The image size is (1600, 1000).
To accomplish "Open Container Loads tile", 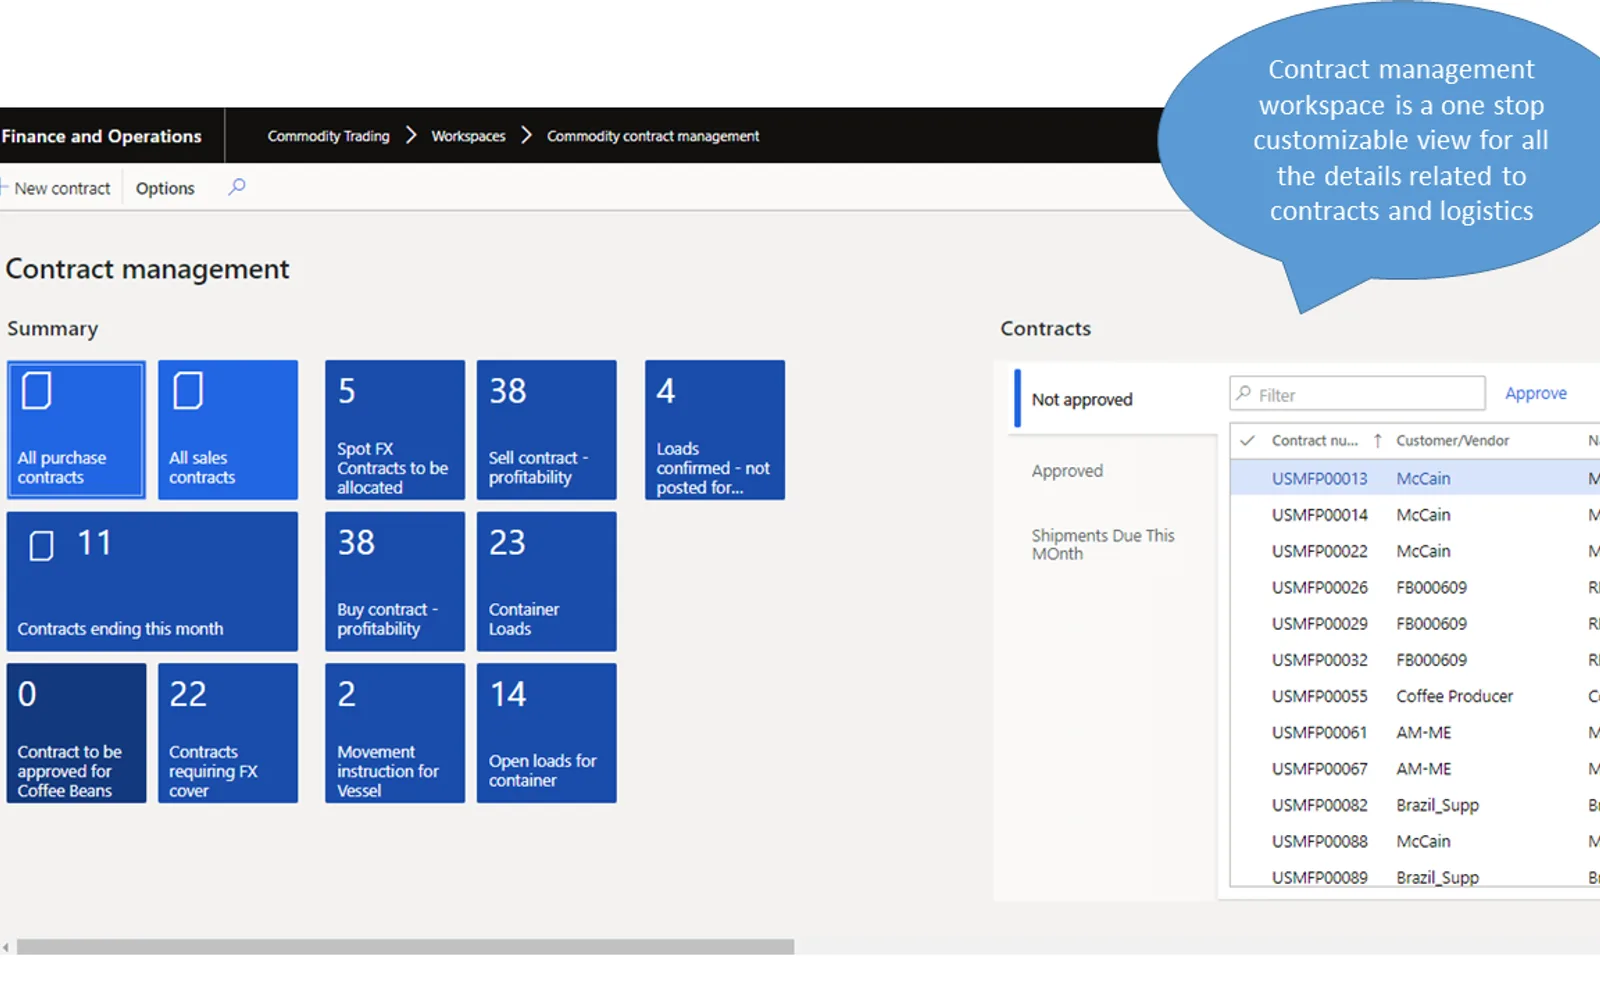I will click(x=547, y=581).
